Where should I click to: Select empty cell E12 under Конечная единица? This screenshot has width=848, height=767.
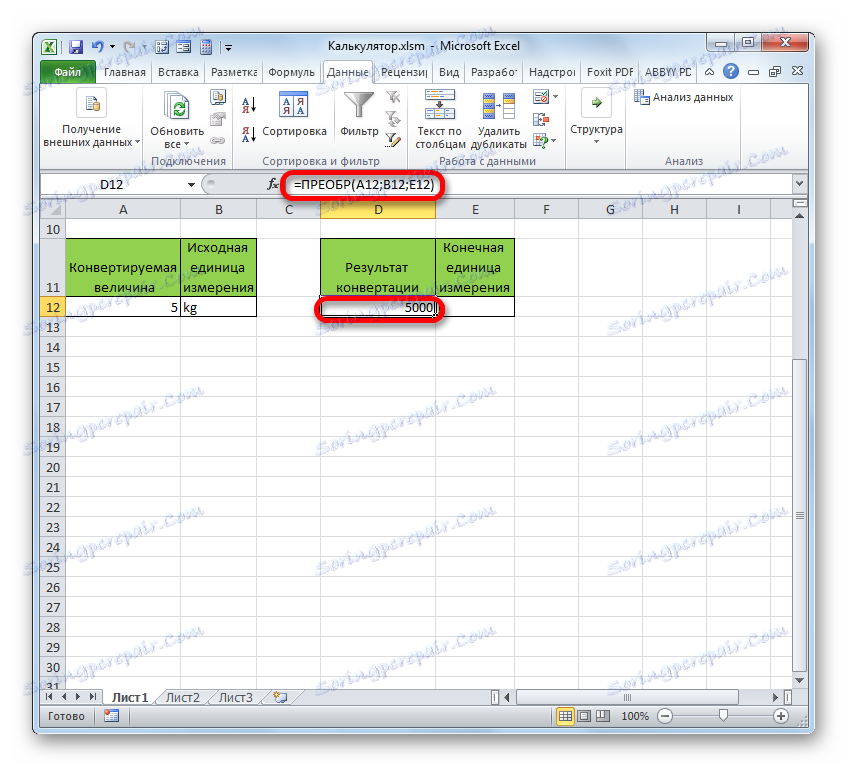pyautogui.click(x=475, y=307)
